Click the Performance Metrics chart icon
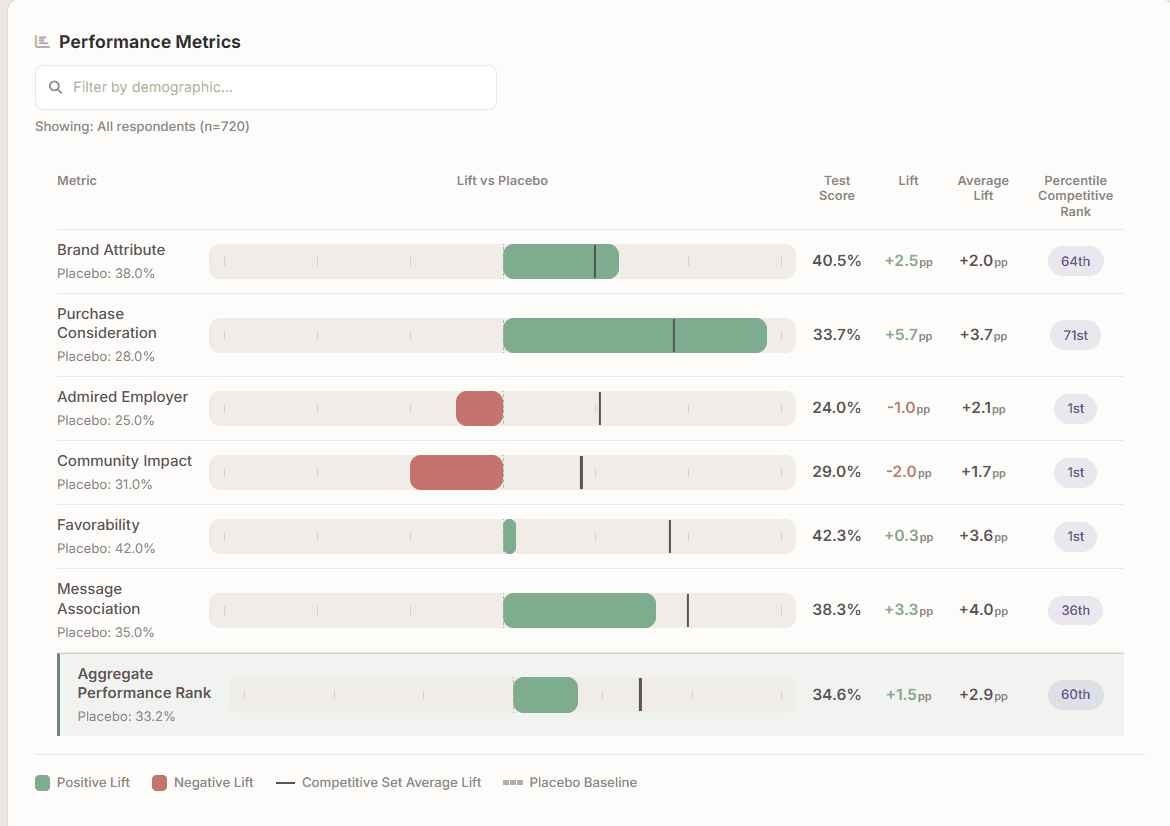This screenshot has width=1170, height=826. click(42, 42)
